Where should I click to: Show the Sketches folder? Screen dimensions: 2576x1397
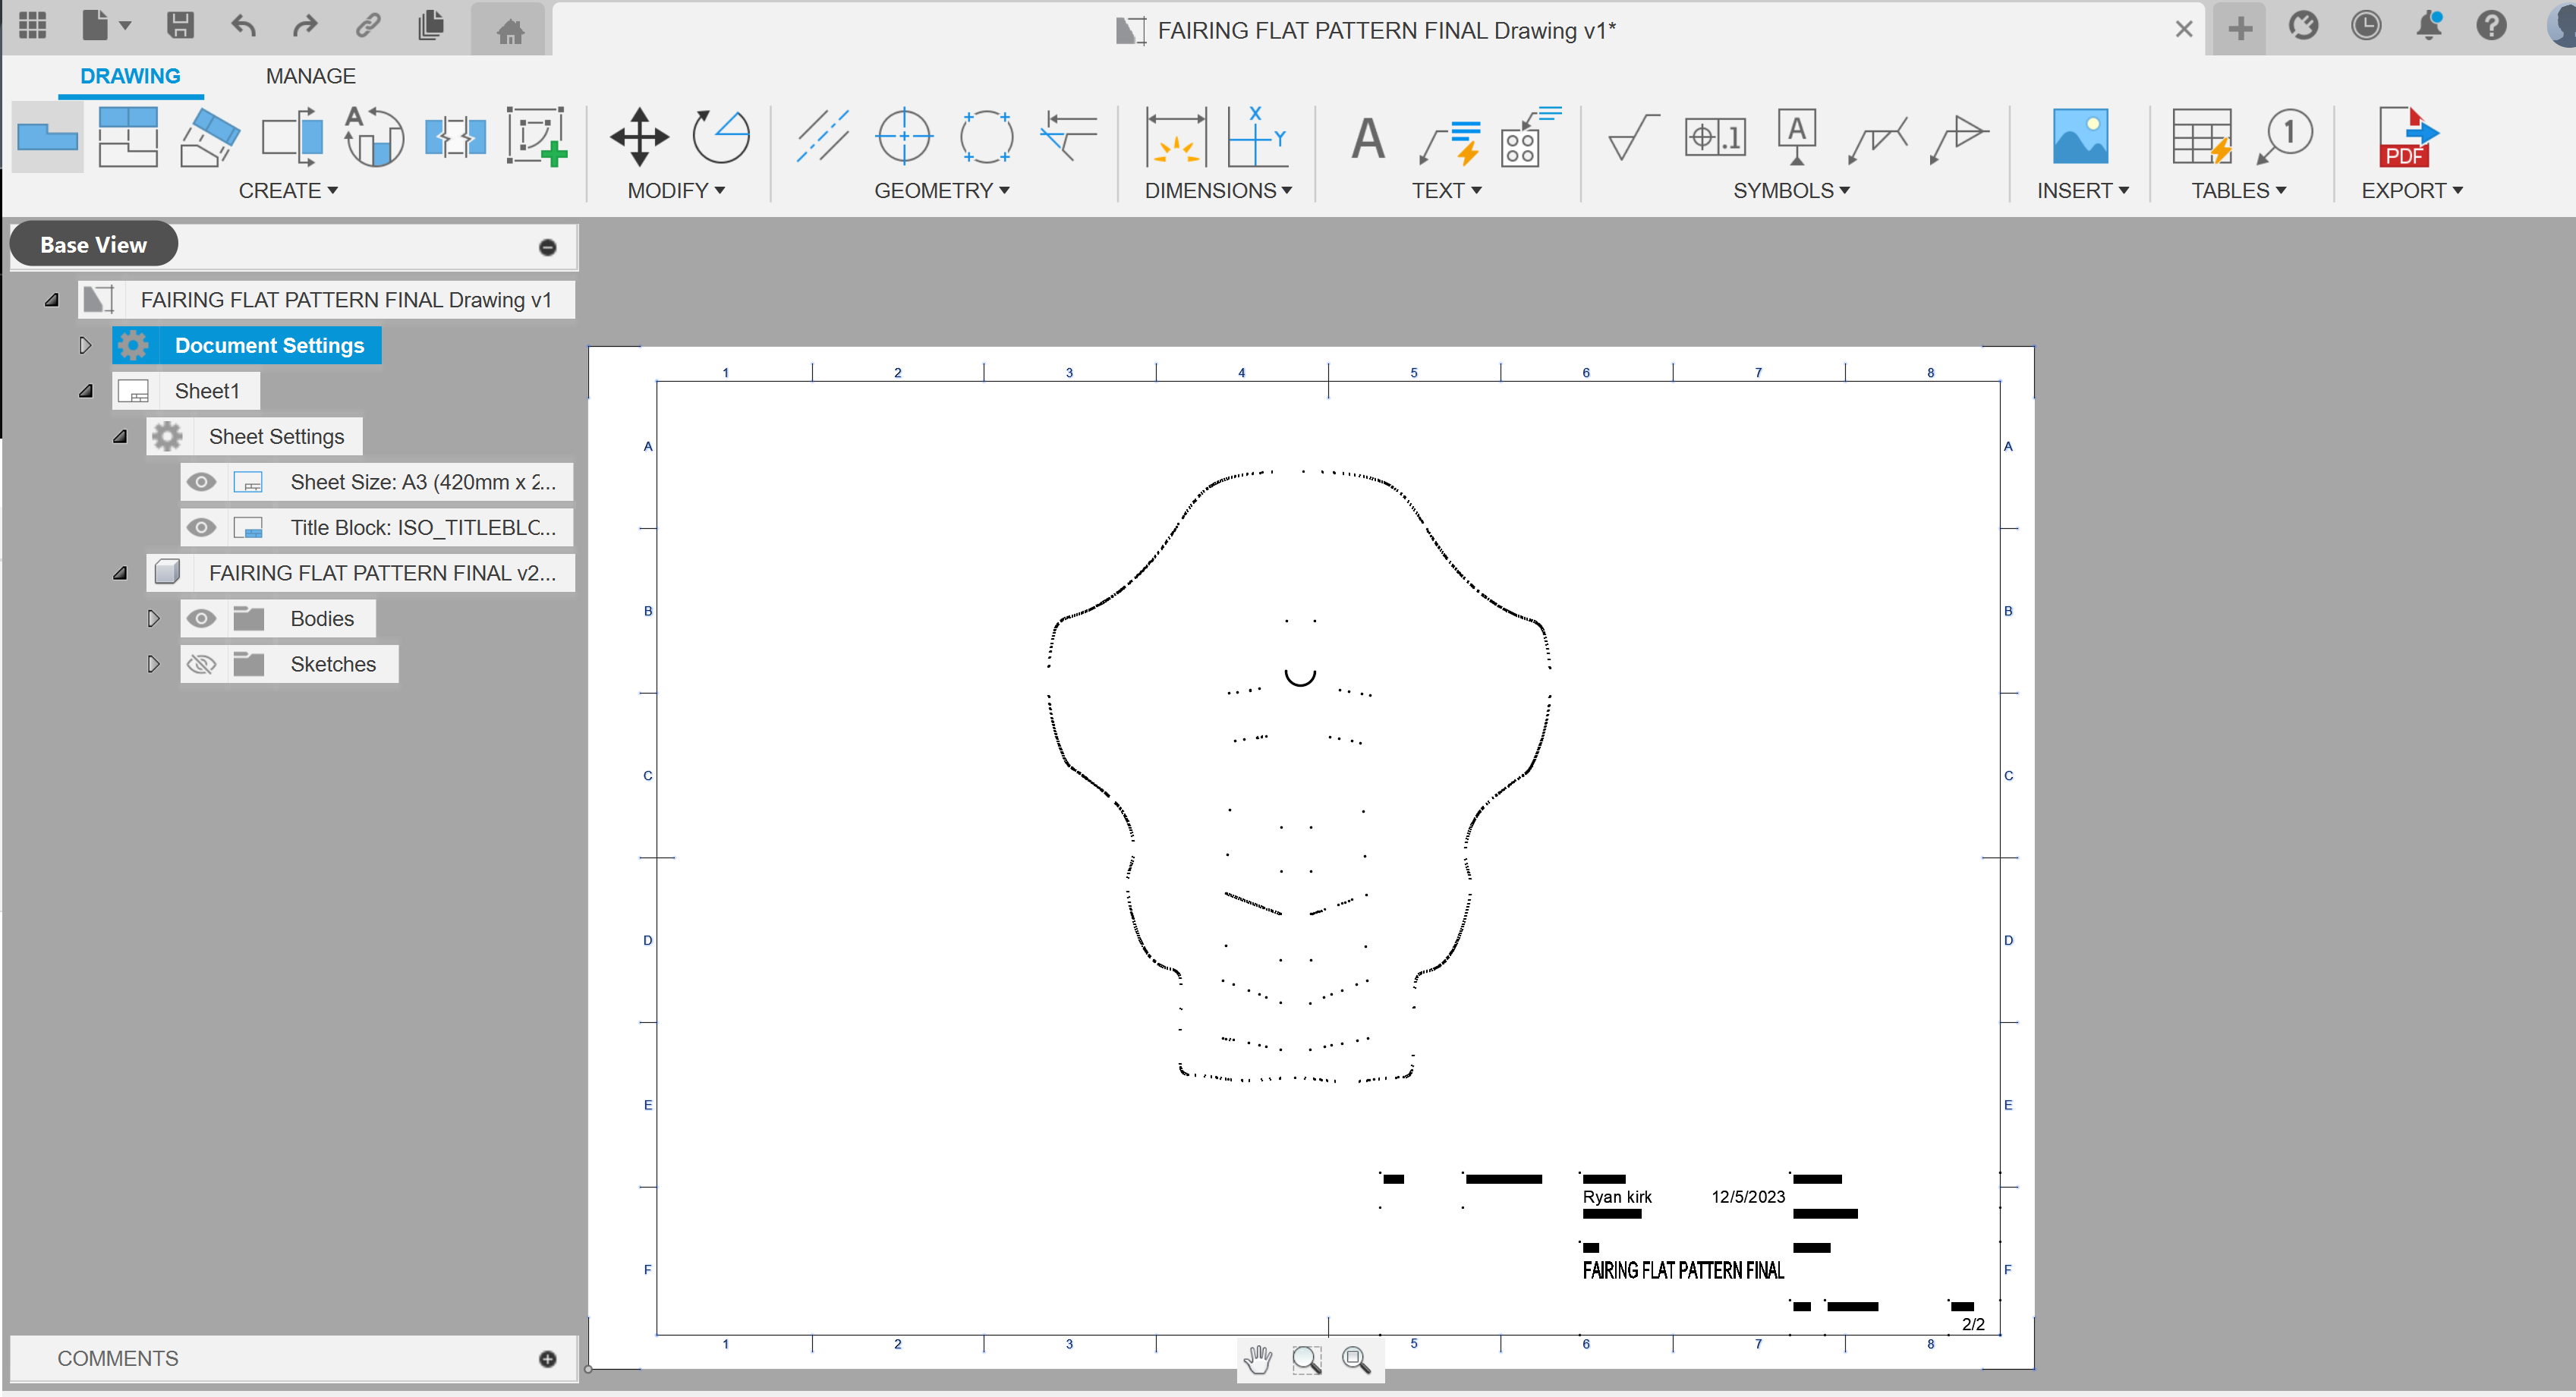tap(202, 663)
